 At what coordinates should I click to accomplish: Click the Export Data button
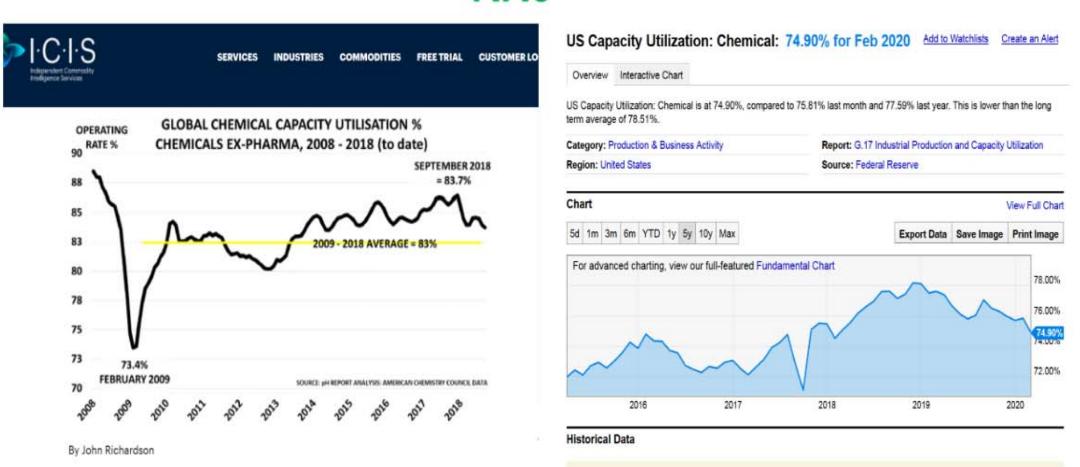tap(923, 234)
